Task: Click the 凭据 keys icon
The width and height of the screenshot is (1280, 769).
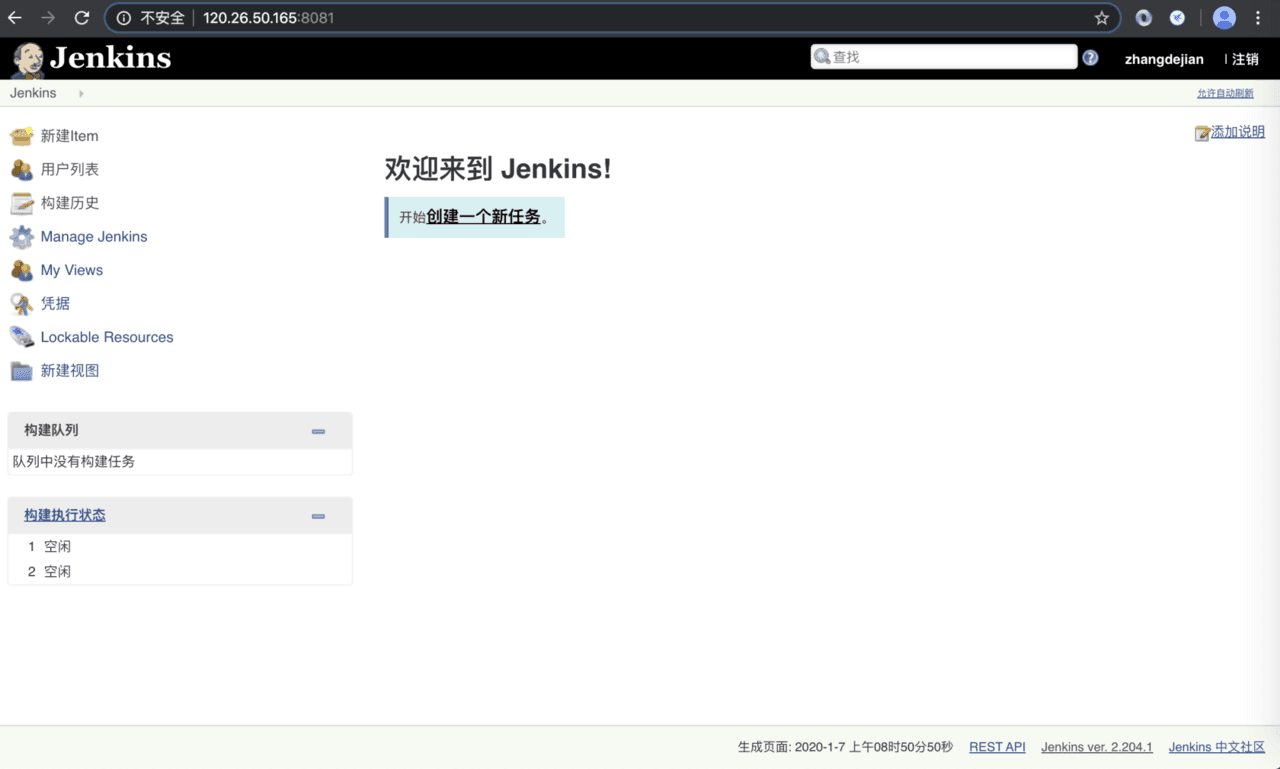Action: pos(22,304)
